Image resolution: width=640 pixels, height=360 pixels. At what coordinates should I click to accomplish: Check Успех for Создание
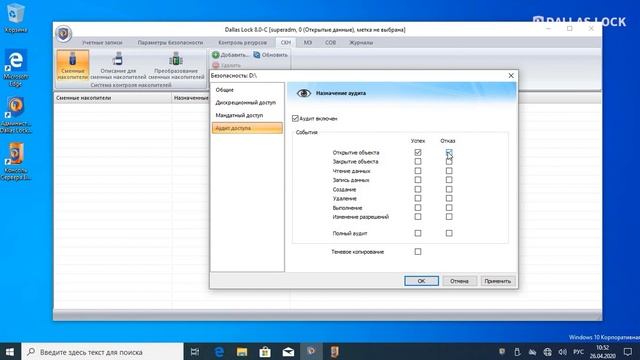tap(418, 189)
